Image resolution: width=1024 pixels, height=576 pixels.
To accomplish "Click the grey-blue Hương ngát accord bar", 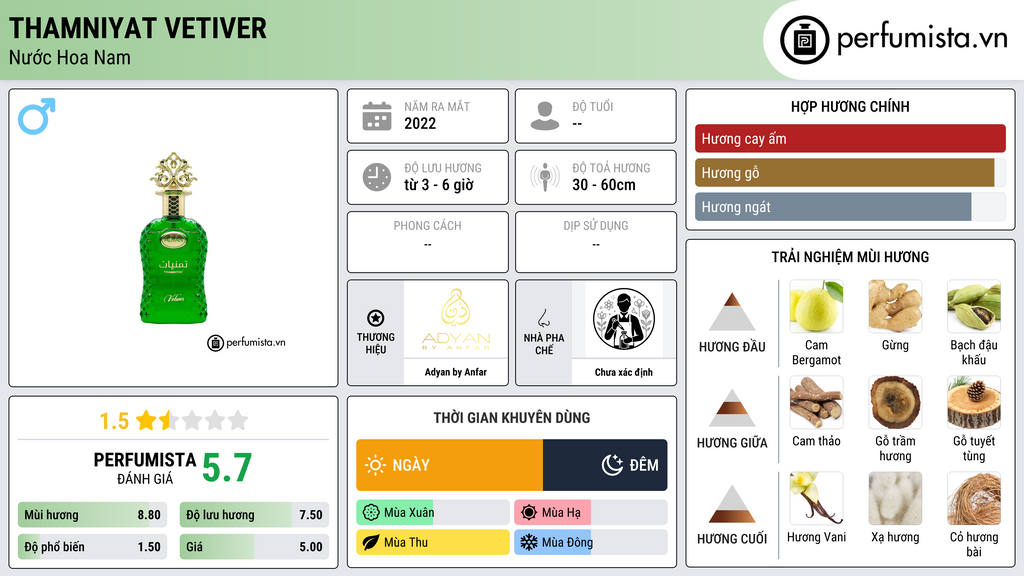I will 833,207.
